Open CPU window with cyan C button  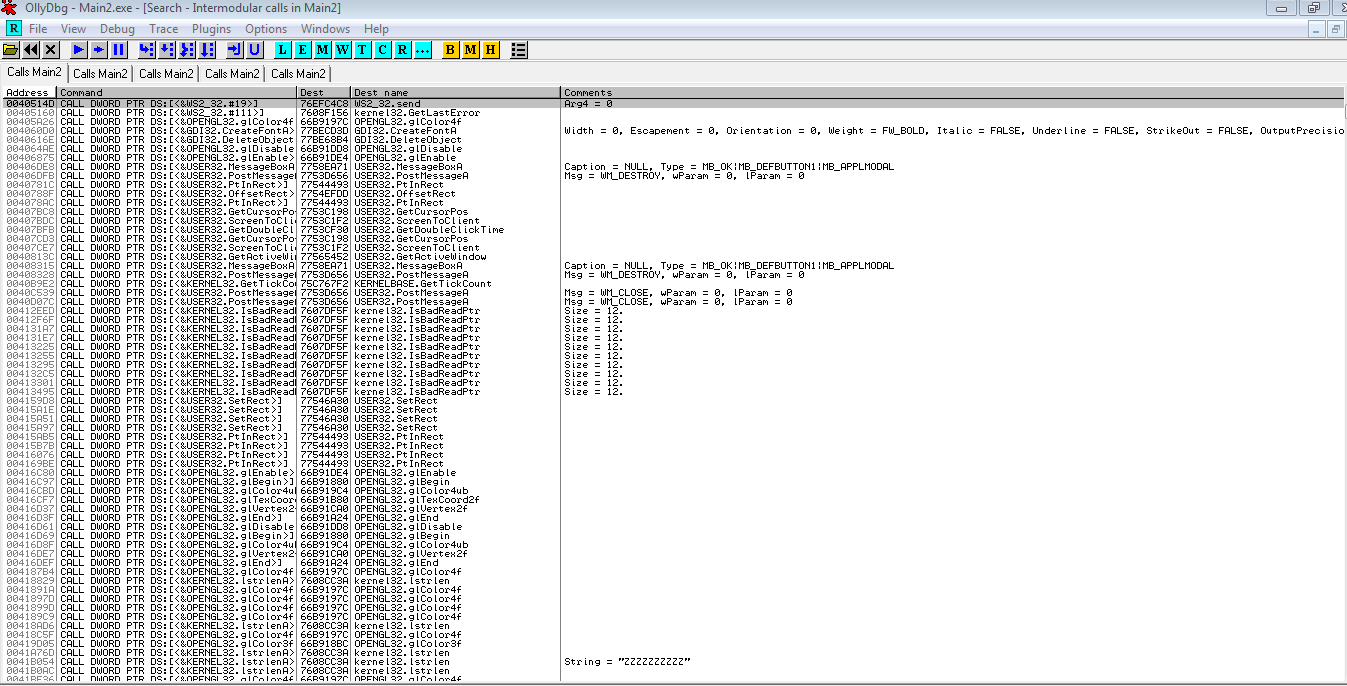(x=383, y=49)
